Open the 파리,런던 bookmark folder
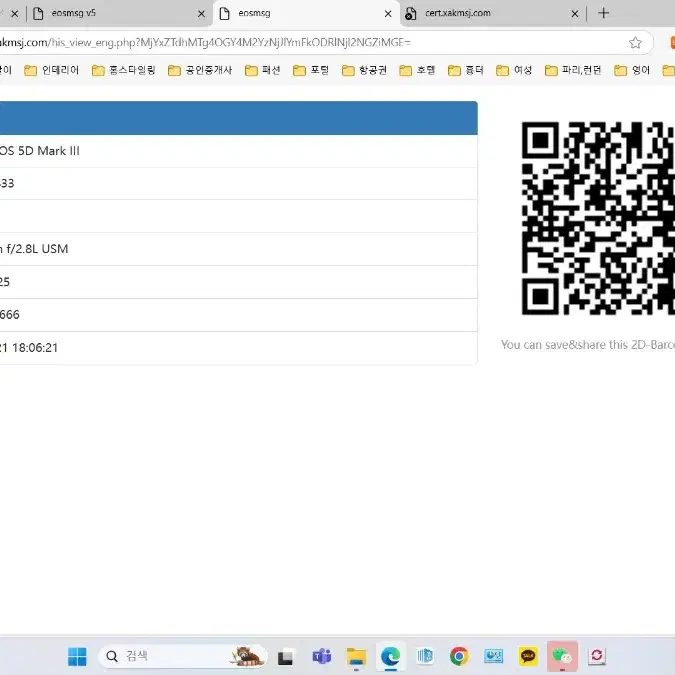 click(573, 70)
